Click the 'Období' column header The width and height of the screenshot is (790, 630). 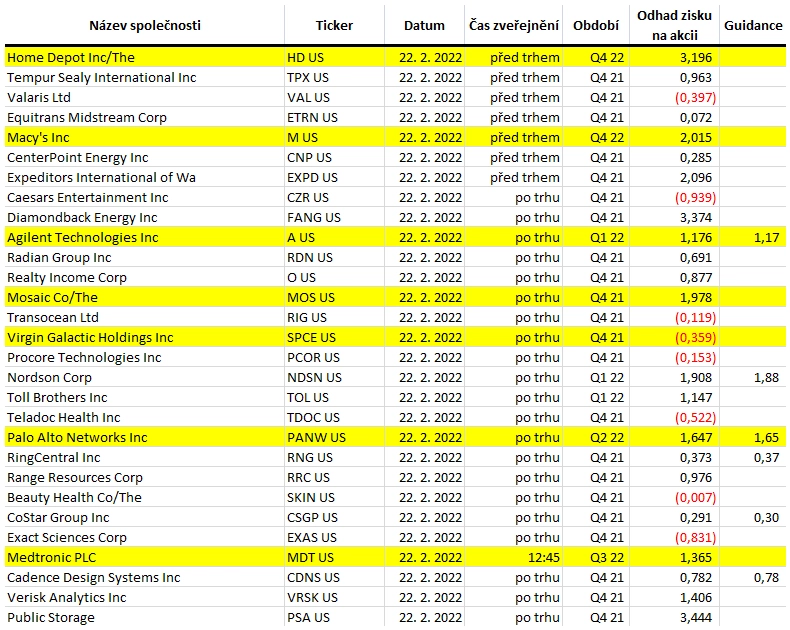tap(596, 26)
